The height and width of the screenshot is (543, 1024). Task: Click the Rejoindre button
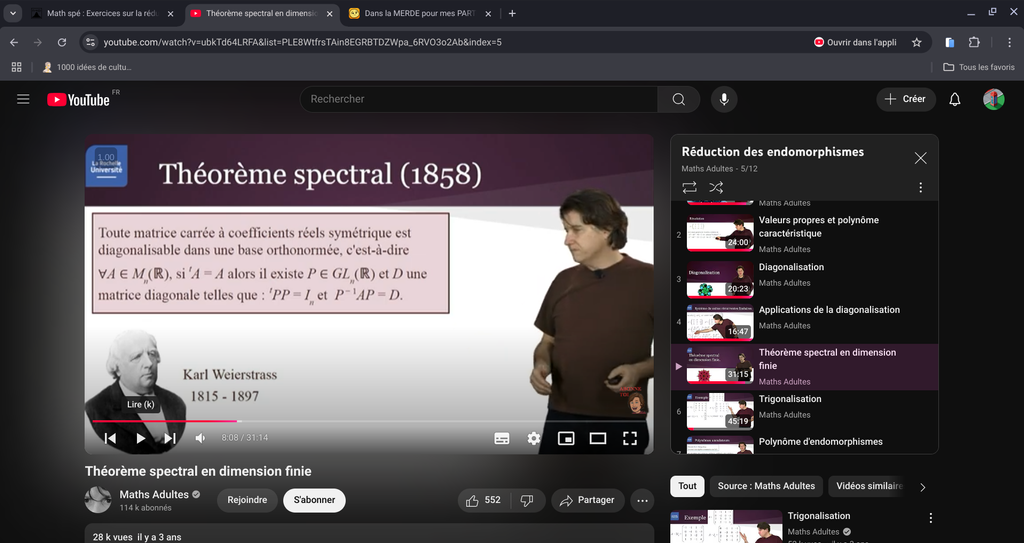coord(247,500)
